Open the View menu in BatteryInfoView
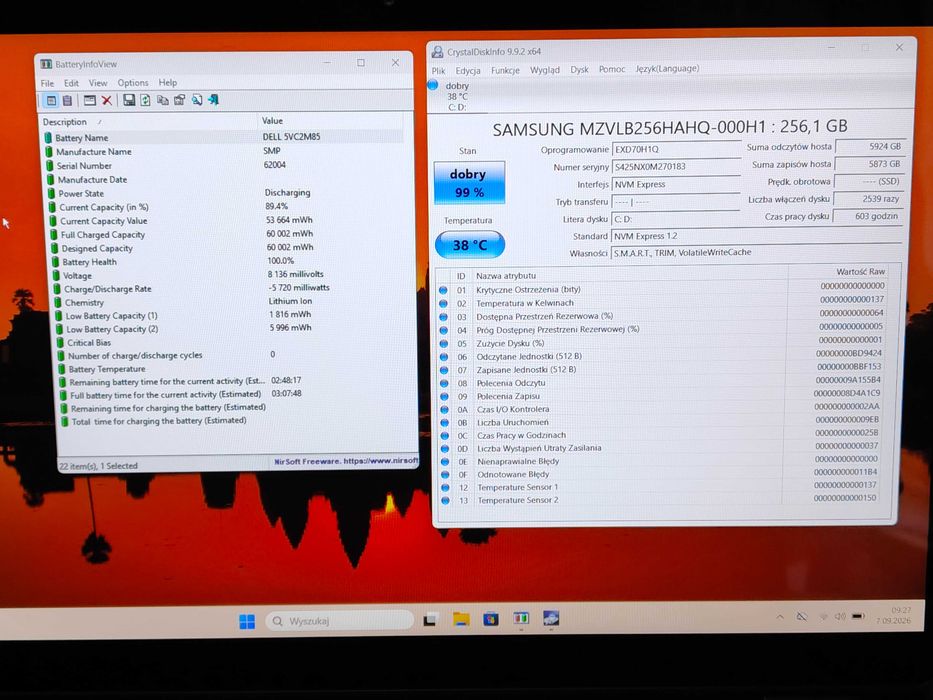 (x=98, y=83)
